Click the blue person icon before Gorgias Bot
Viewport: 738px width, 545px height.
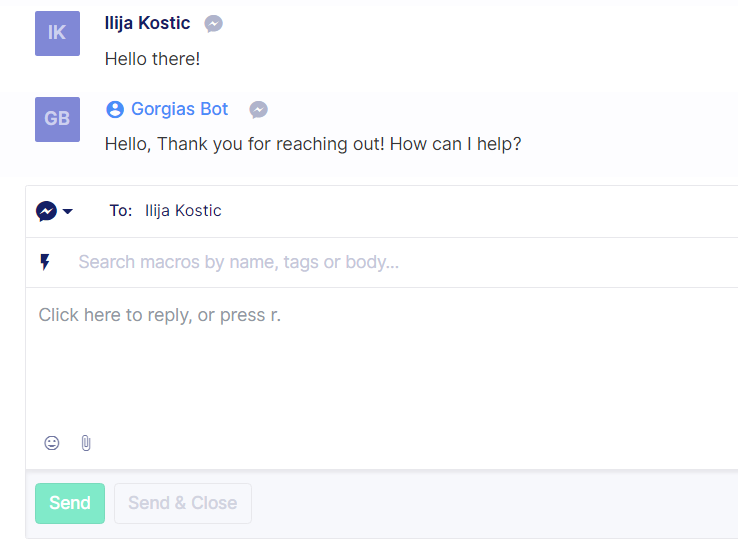click(115, 109)
